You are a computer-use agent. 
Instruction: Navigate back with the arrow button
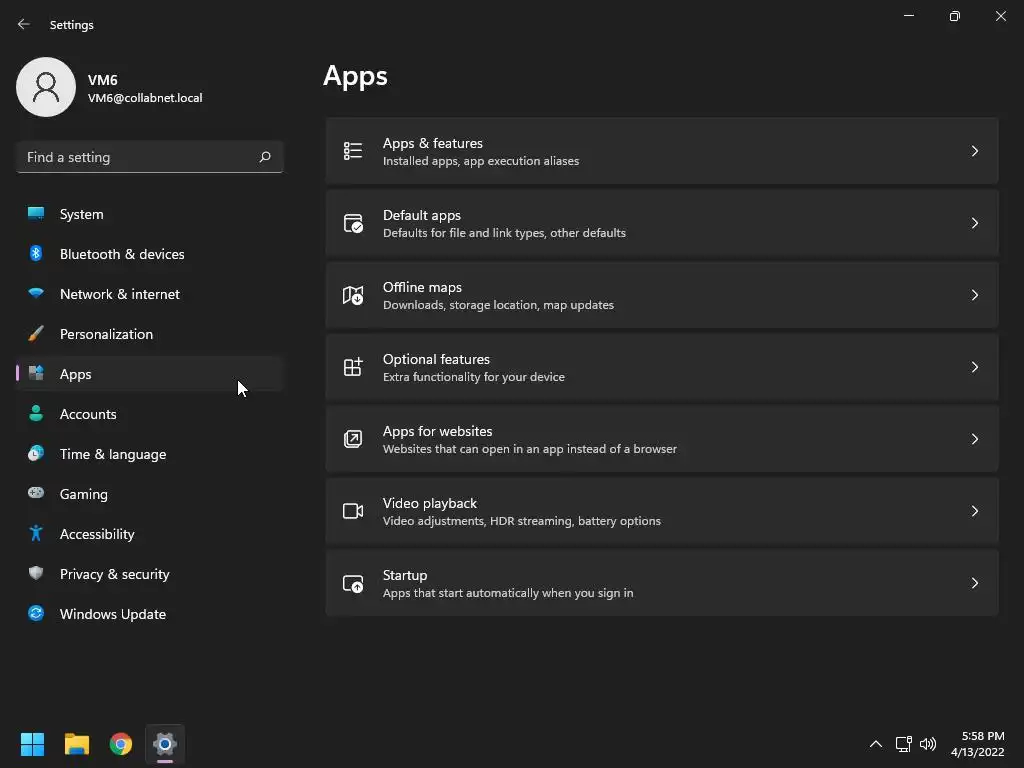[24, 24]
